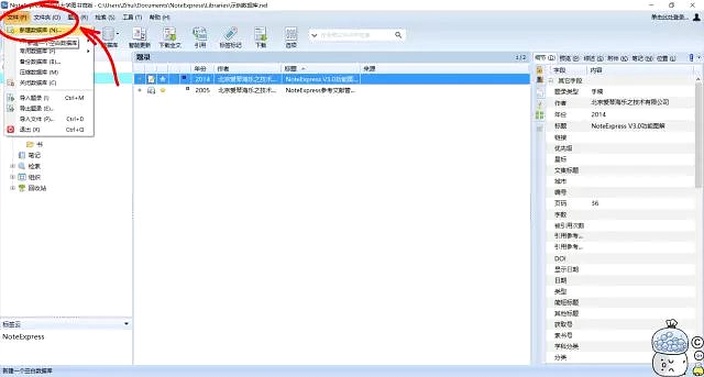The height and width of the screenshot is (377, 704).
Task: Choose 关闭数据库 (C) from the File menu
Action: [x=49, y=83]
